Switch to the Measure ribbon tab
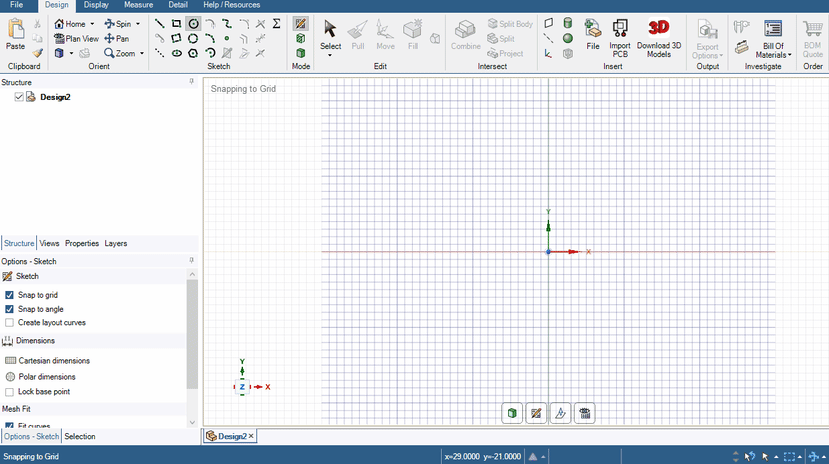Image resolution: width=829 pixels, height=464 pixels. [139, 5]
